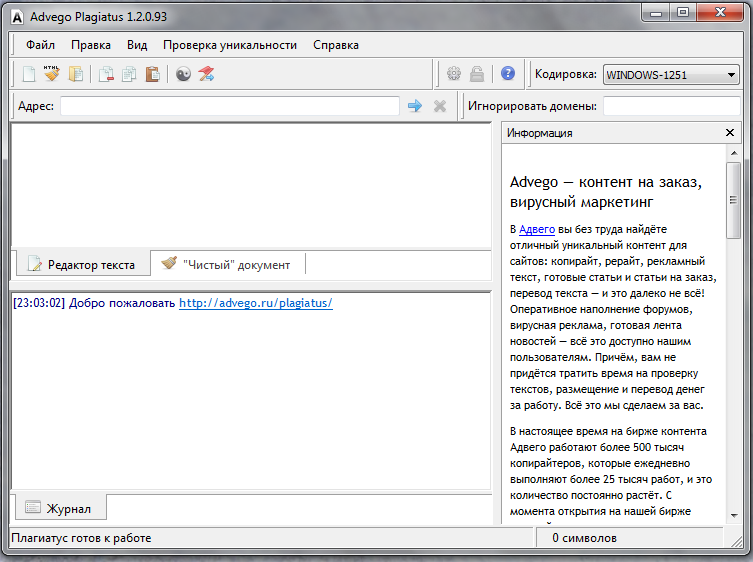
Task: Open settings with the gear icon
Action: tap(453, 73)
